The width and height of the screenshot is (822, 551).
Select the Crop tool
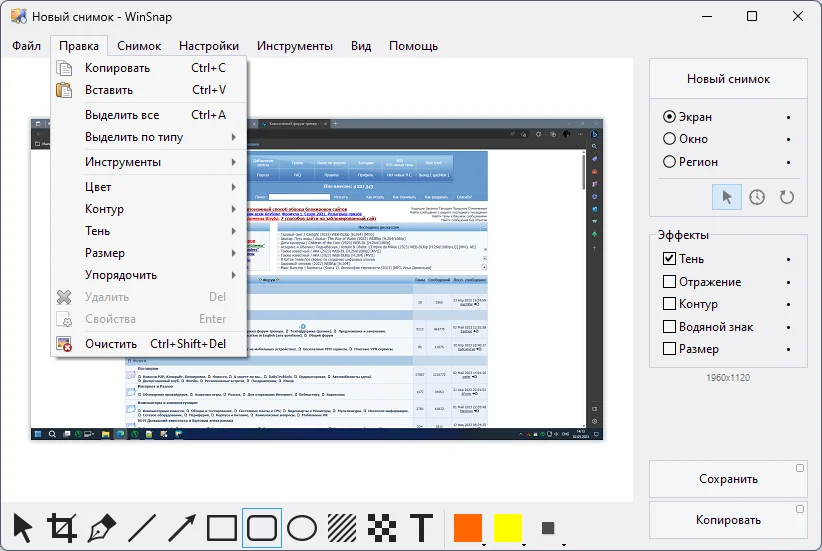[x=62, y=528]
